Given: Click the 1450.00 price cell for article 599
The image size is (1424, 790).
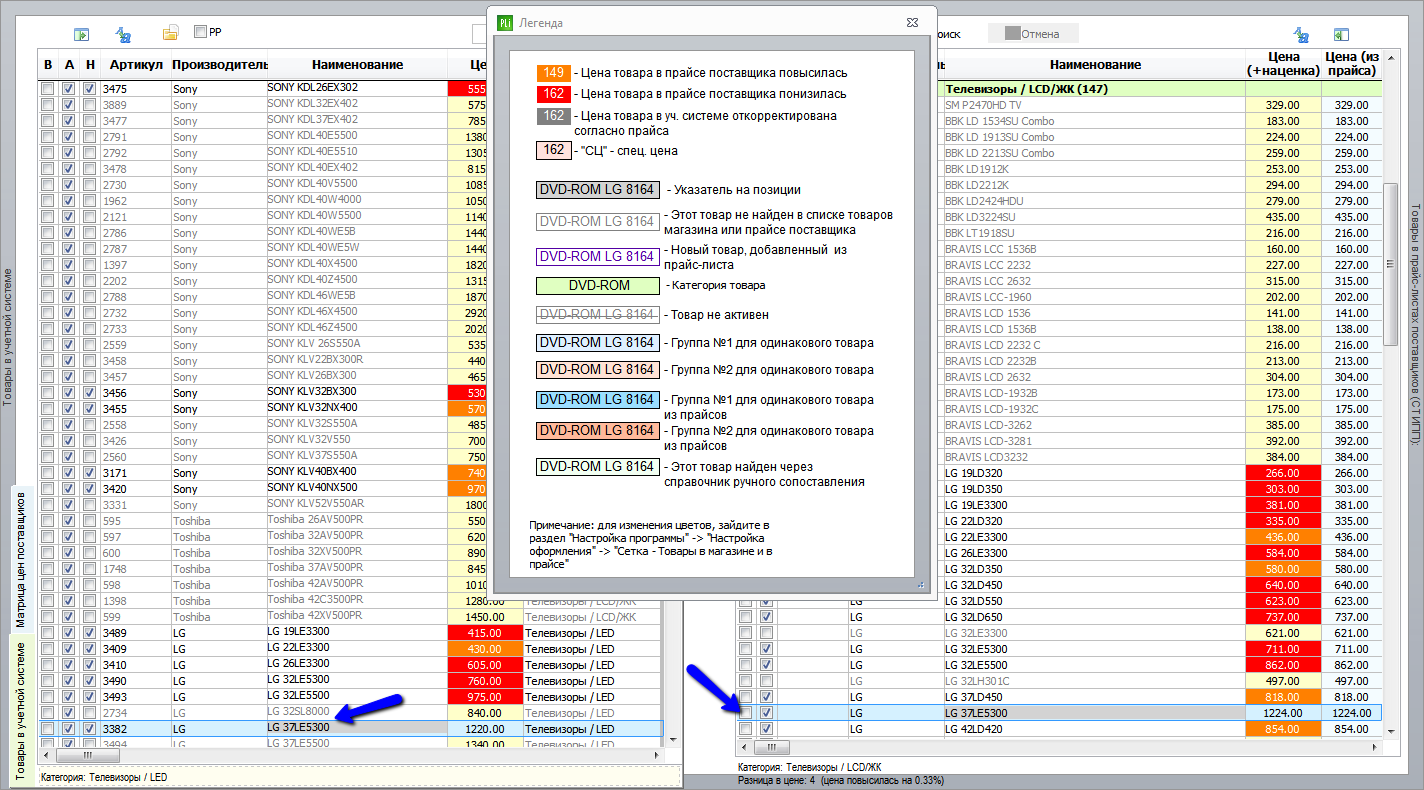Looking at the screenshot, I should coord(485,617).
